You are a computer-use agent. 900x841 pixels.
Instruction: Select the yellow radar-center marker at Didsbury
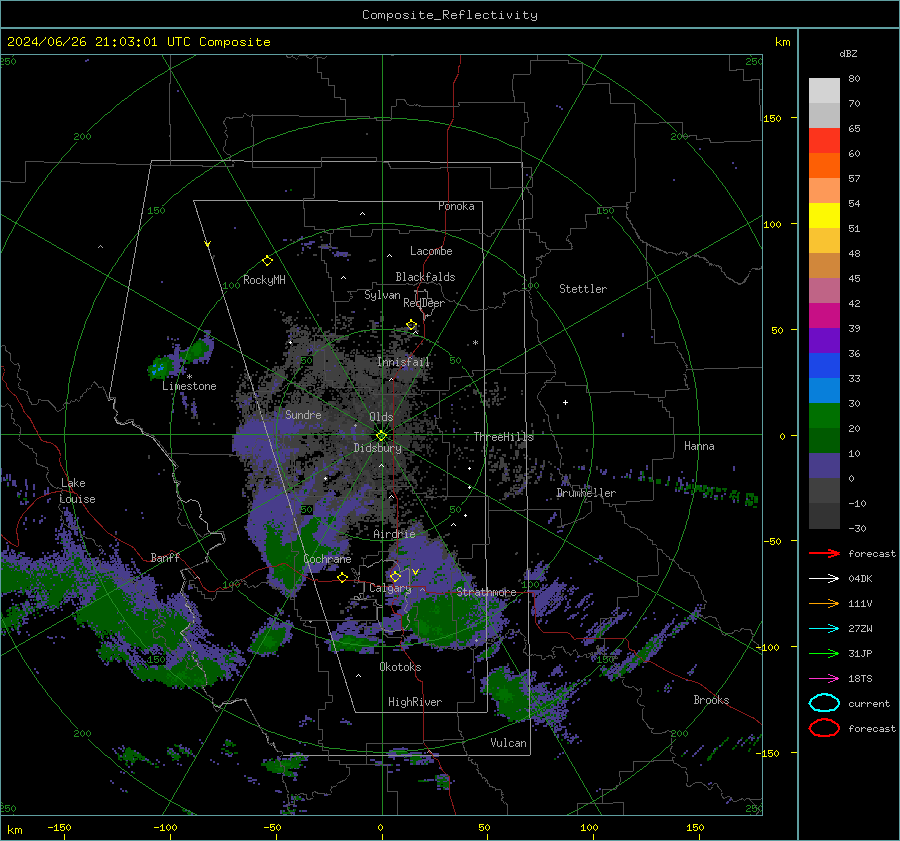tap(381, 436)
